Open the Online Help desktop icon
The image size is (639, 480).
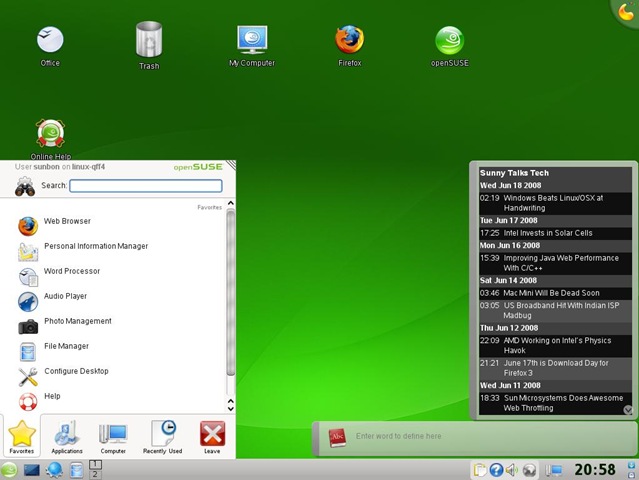50,135
